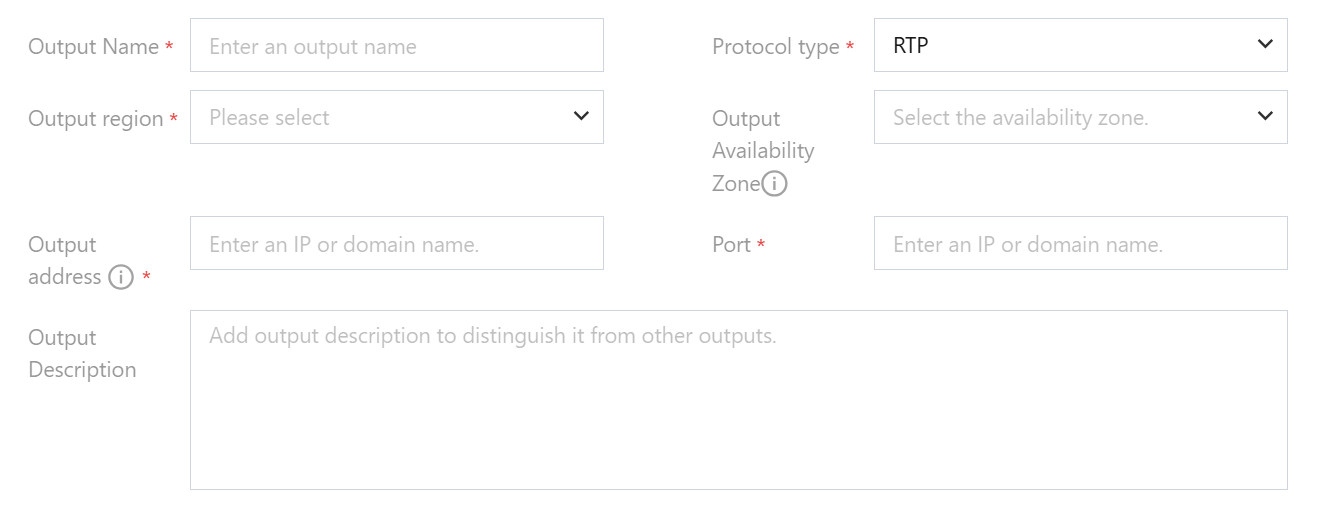
Task: Click the red asterisk beside Output Name
Action: coord(169,47)
